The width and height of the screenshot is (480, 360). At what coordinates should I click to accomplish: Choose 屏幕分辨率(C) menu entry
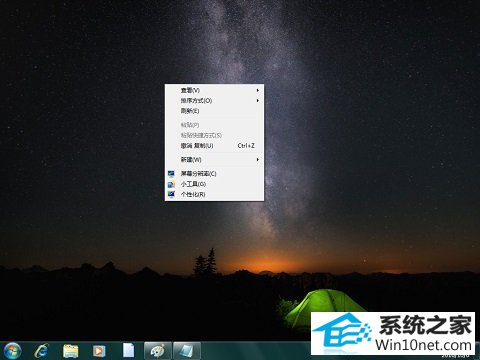pyautogui.click(x=214, y=174)
